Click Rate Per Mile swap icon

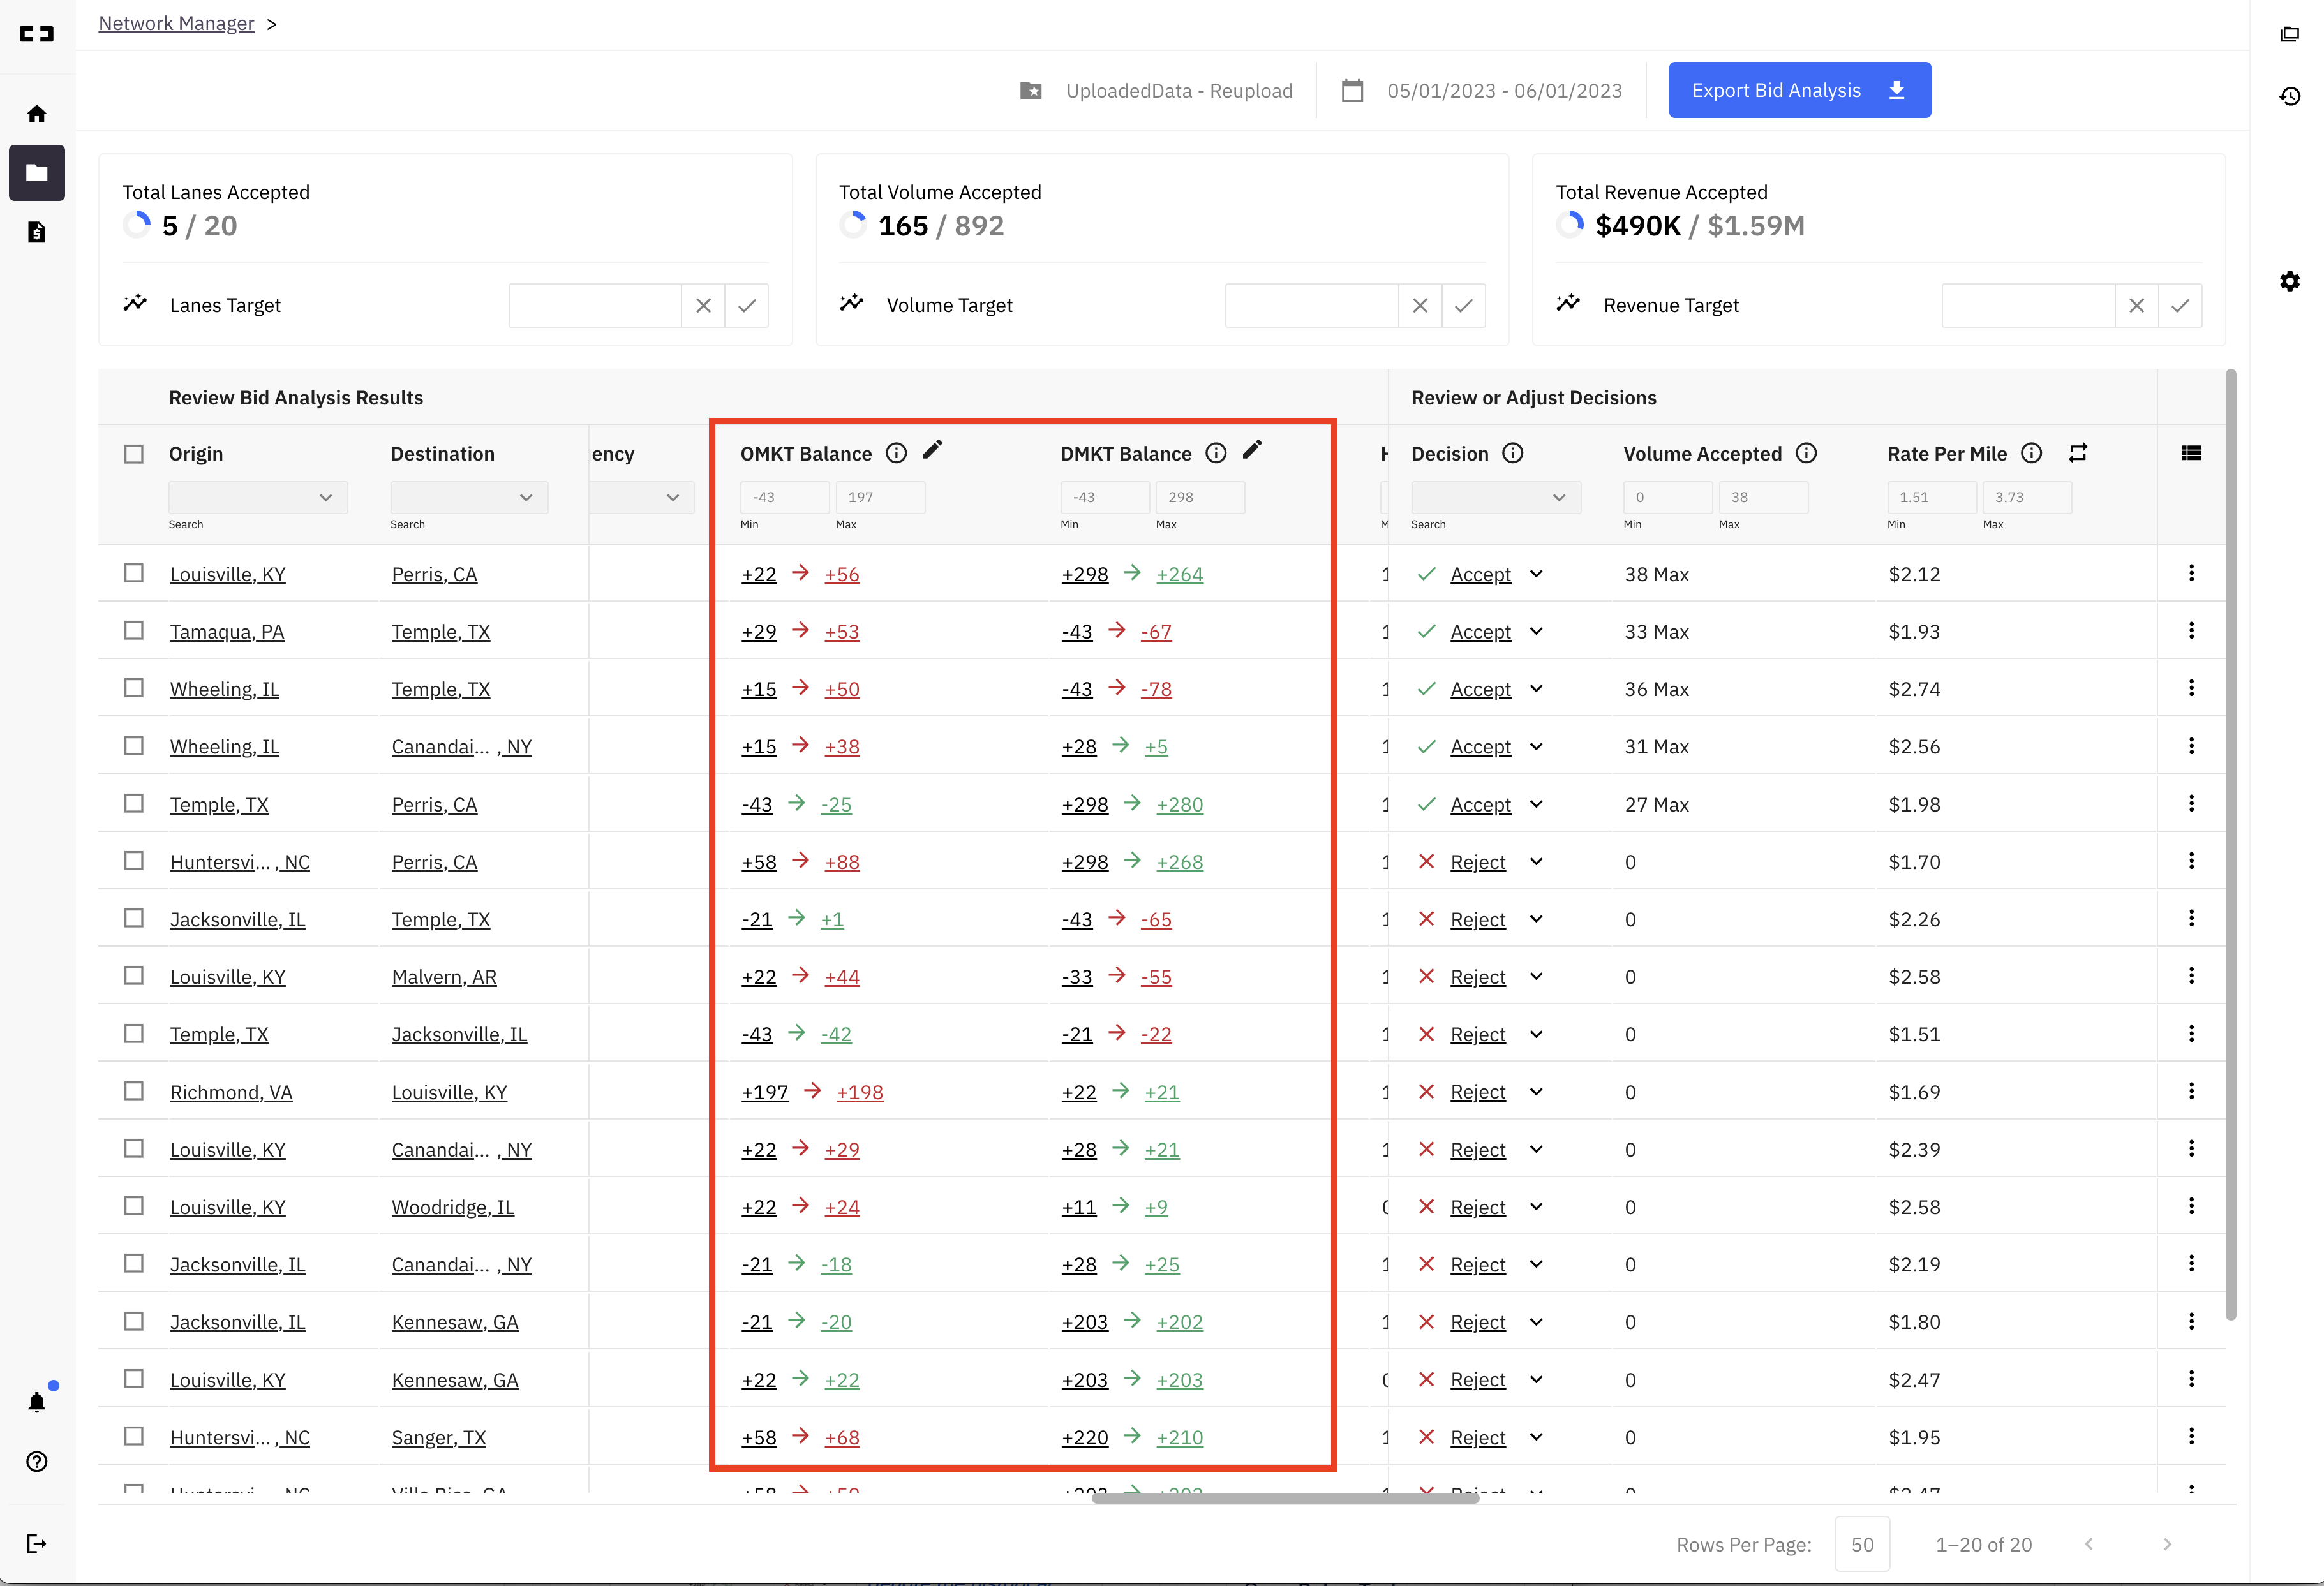point(2078,453)
